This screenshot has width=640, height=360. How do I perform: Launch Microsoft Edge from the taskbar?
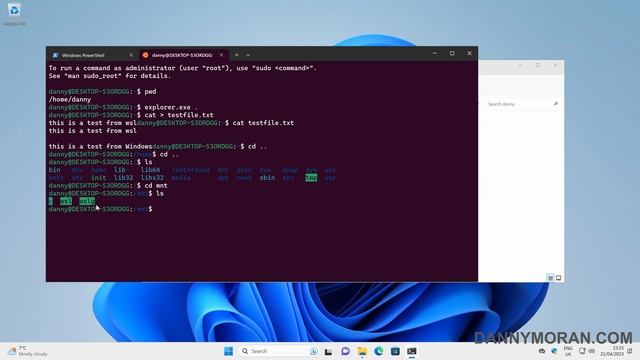pyautogui.click(x=378, y=351)
